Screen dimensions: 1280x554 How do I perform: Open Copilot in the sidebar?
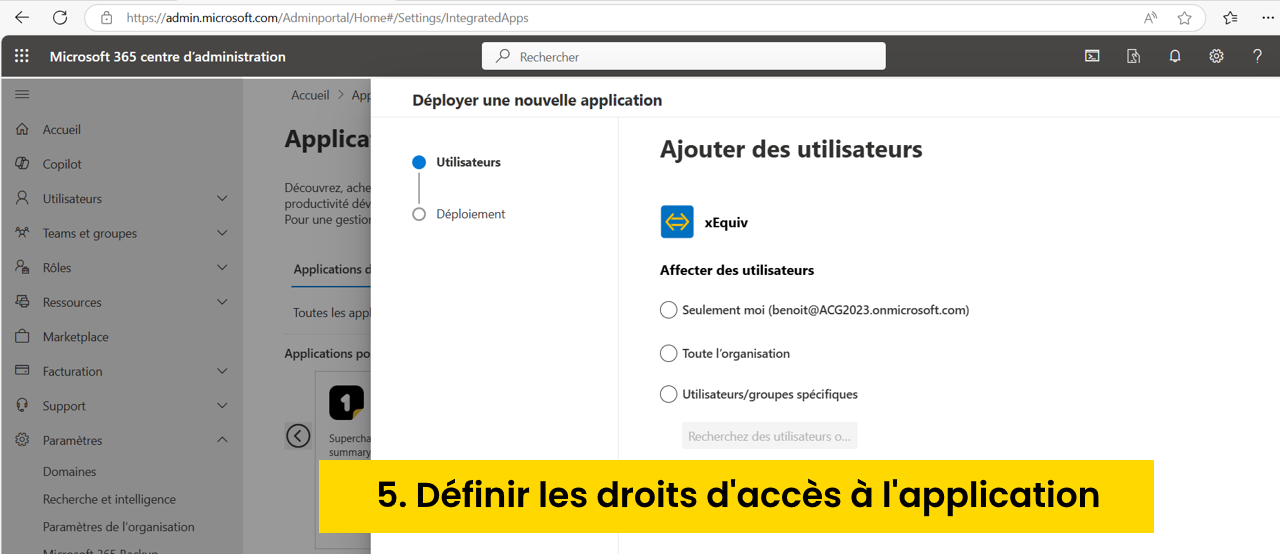click(x=62, y=164)
